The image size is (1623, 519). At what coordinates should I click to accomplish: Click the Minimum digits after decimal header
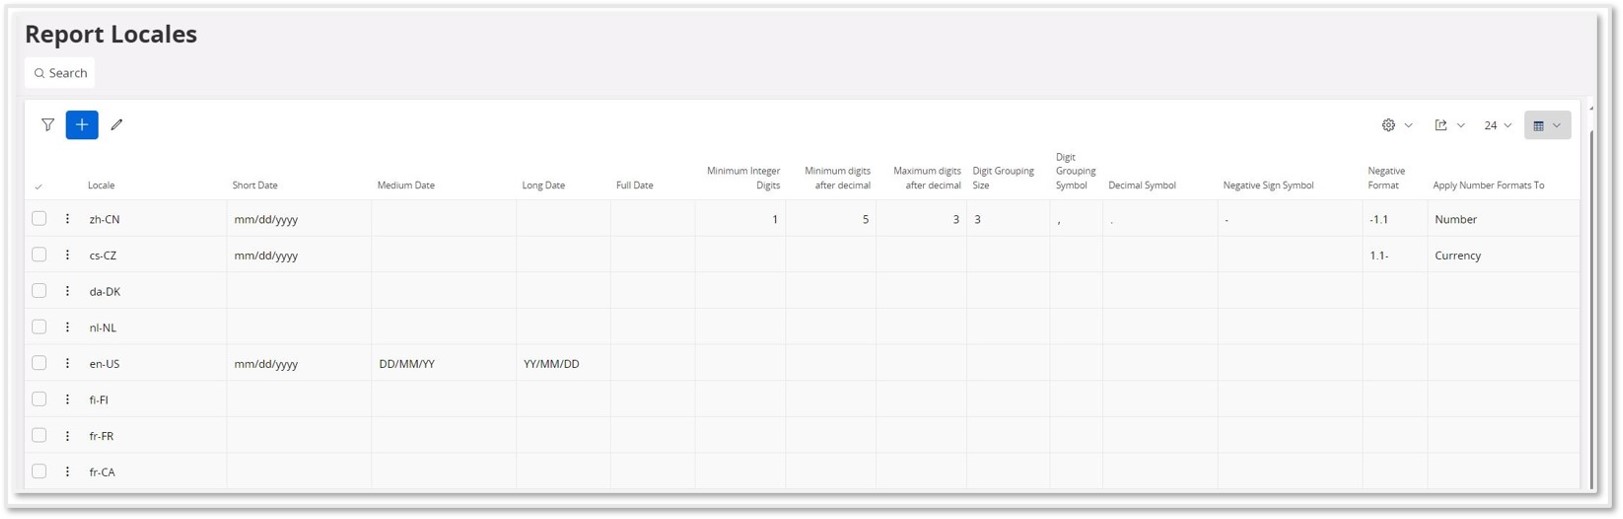(837, 178)
